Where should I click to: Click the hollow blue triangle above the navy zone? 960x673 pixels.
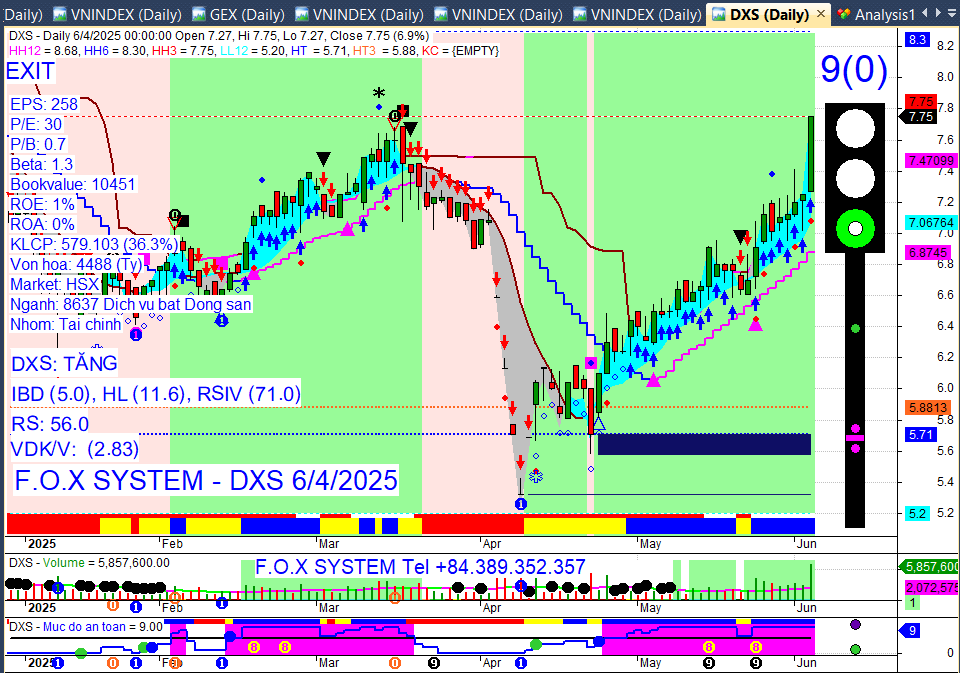(599, 424)
